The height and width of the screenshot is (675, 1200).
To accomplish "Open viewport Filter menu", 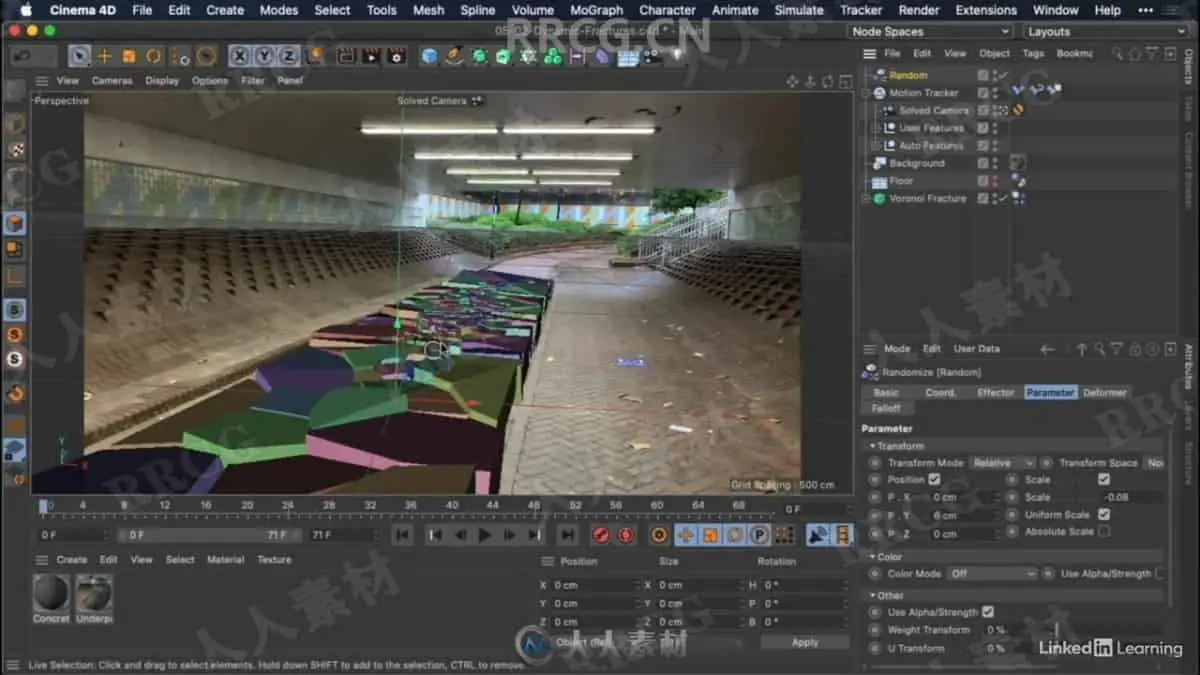I will pos(253,81).
